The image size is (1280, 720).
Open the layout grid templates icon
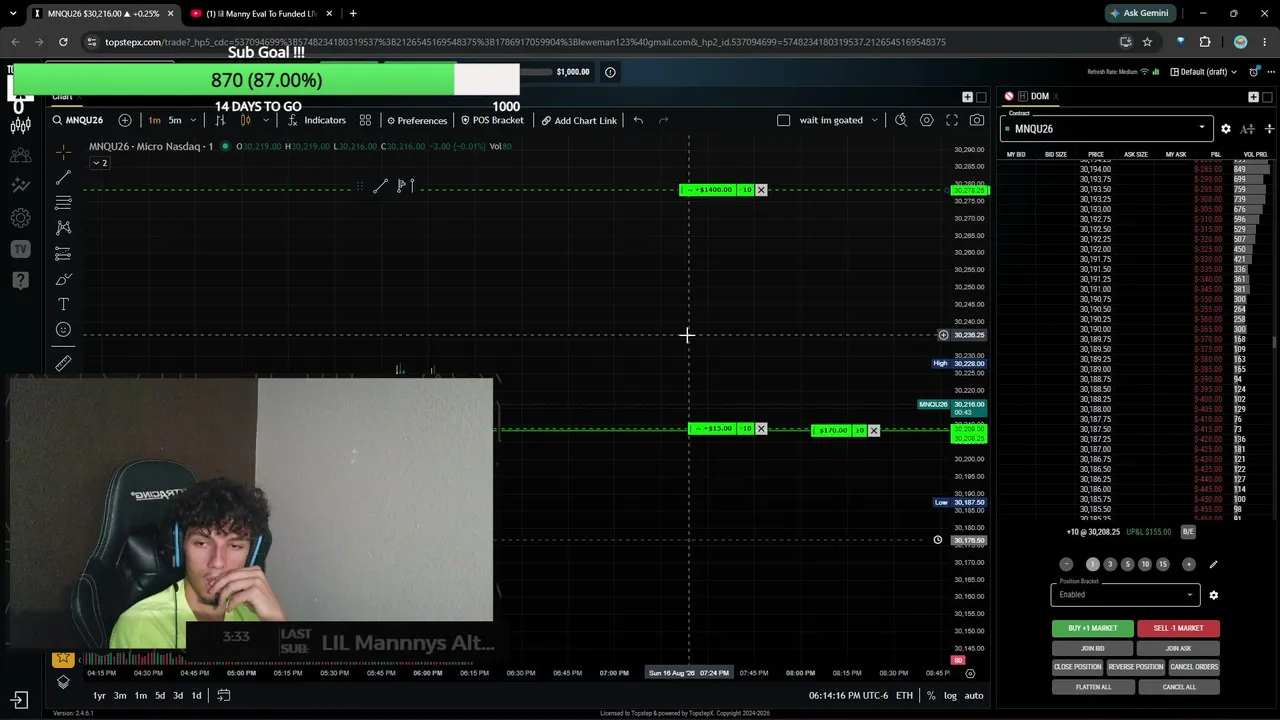[365, 120]
